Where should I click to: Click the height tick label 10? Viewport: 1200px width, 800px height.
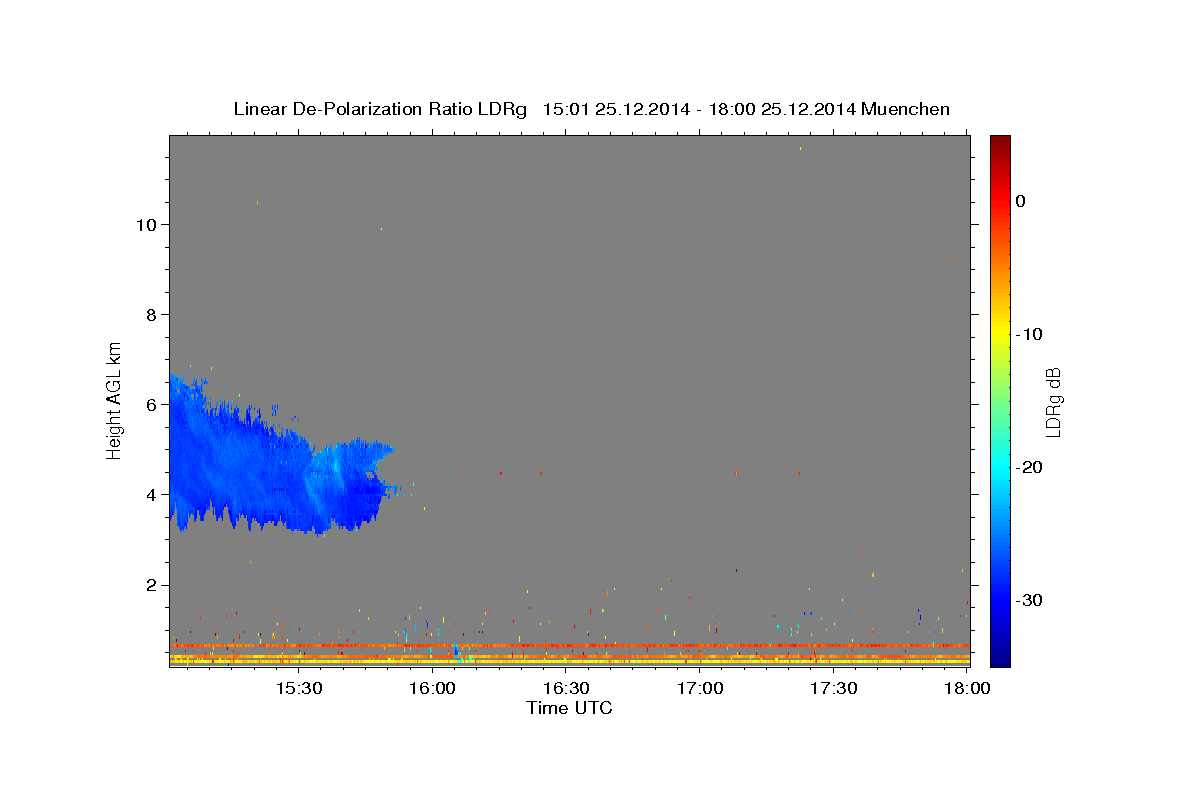[x=146, y=224]
